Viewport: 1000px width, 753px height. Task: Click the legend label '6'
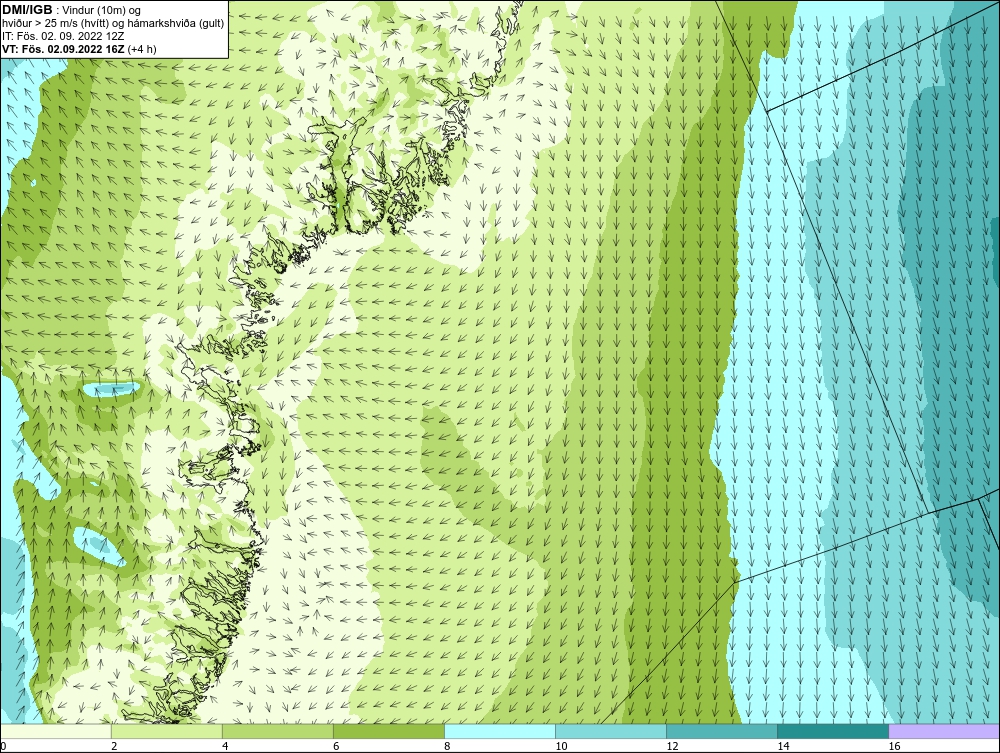[x=336, y=746]
